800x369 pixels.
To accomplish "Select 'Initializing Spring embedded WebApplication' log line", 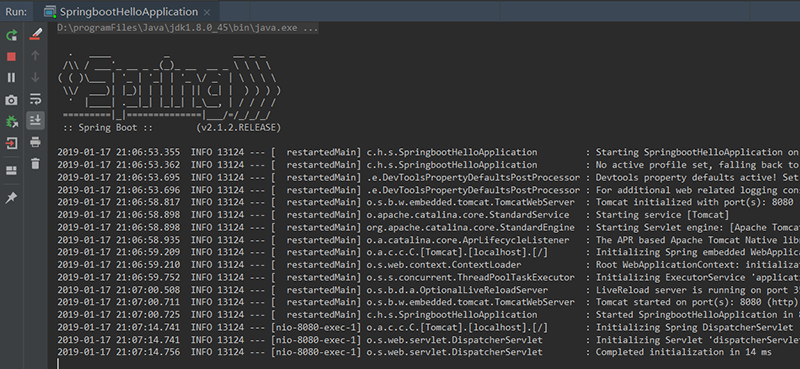I will click(428, 252).
